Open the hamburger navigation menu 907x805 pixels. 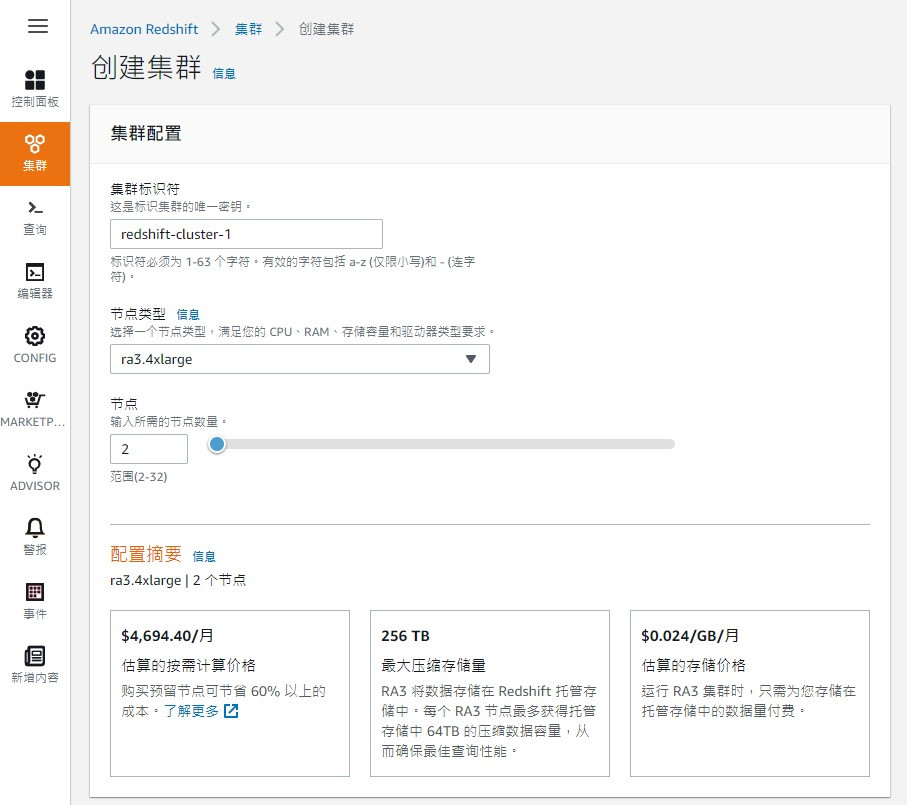click(x=38, y=26)
